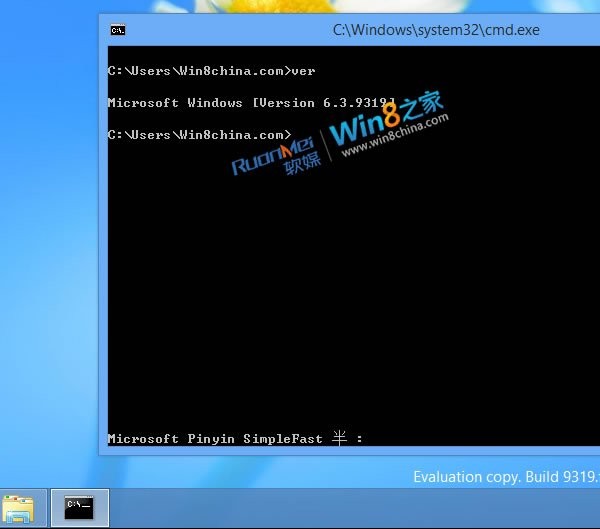Click the blue desktop left of the window
Screen dimensions: 600x529
[48, 250]
